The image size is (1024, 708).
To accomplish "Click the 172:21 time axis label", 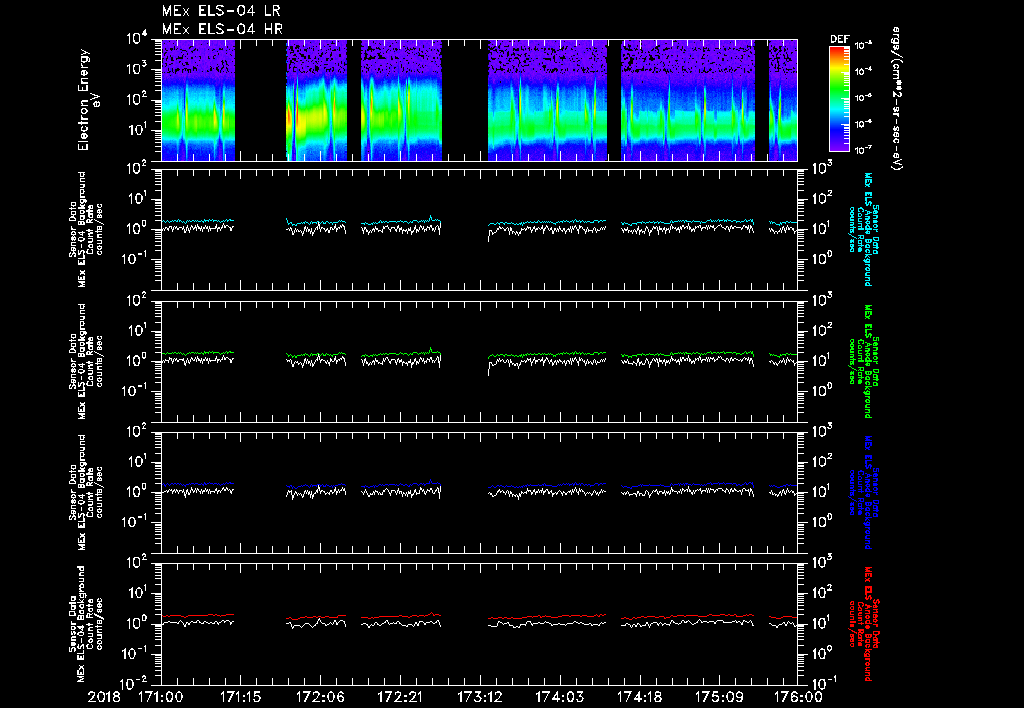I will tap(400, 696).
